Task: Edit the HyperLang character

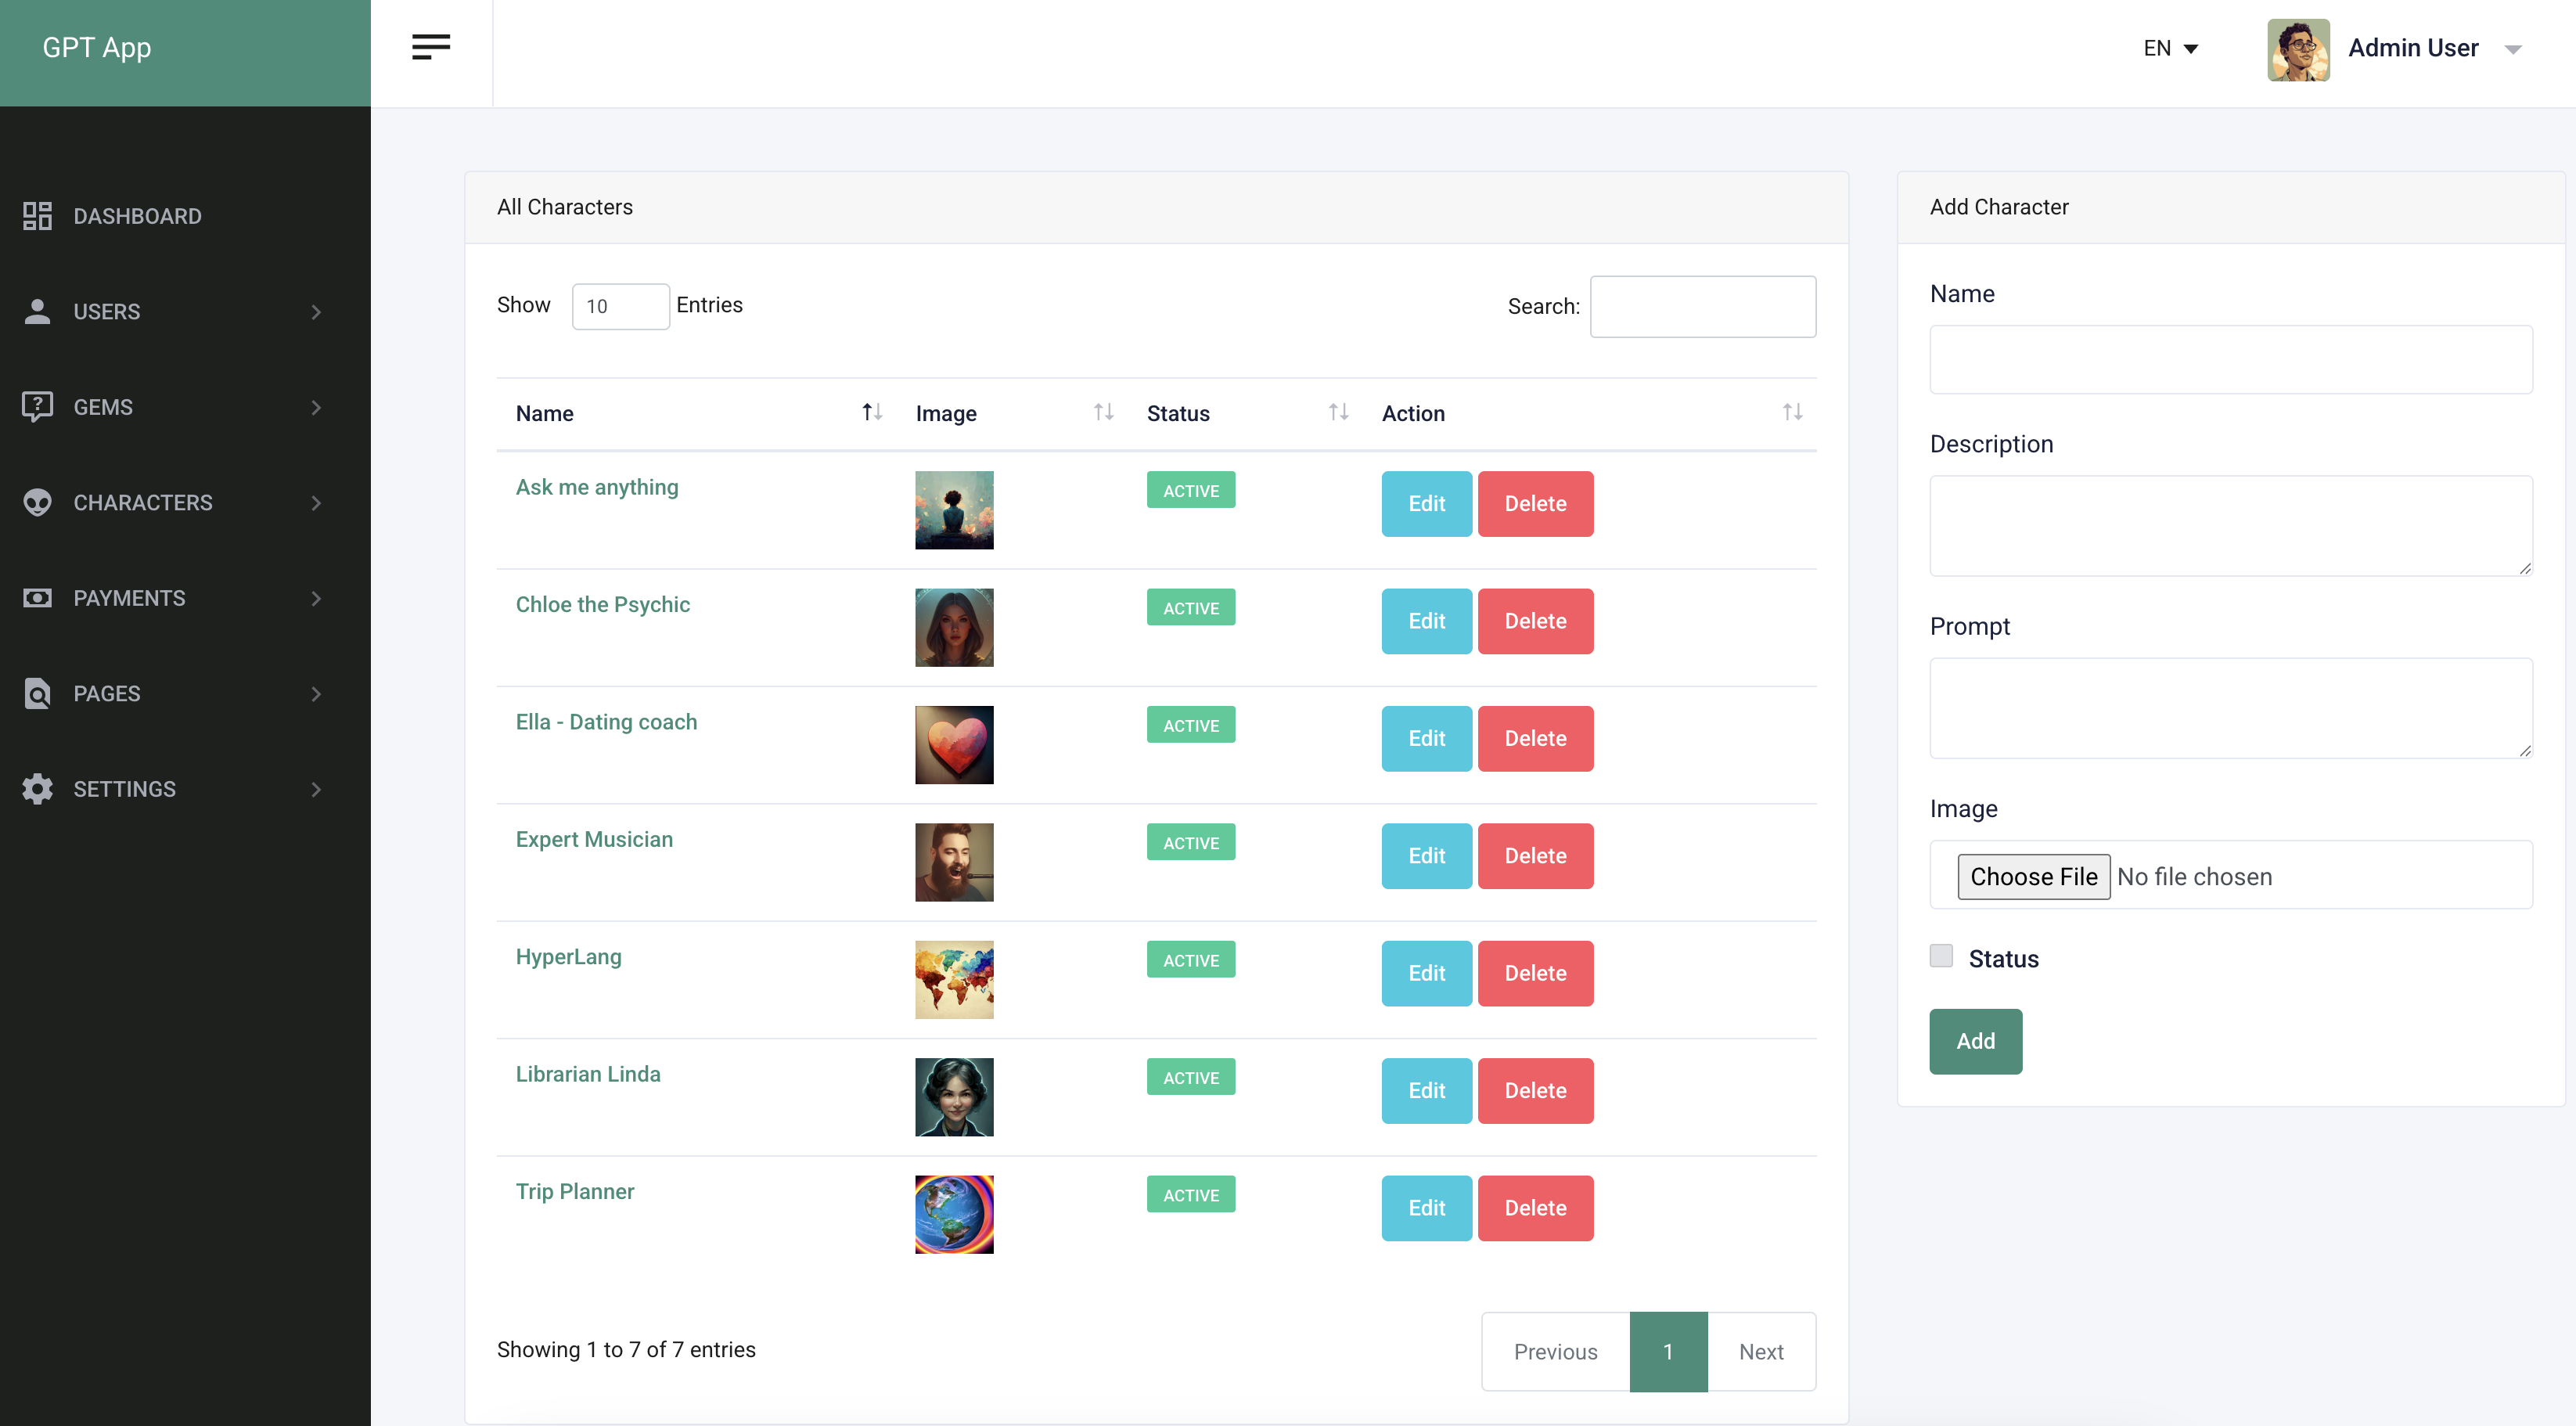Action: (x=1426, y=973)
